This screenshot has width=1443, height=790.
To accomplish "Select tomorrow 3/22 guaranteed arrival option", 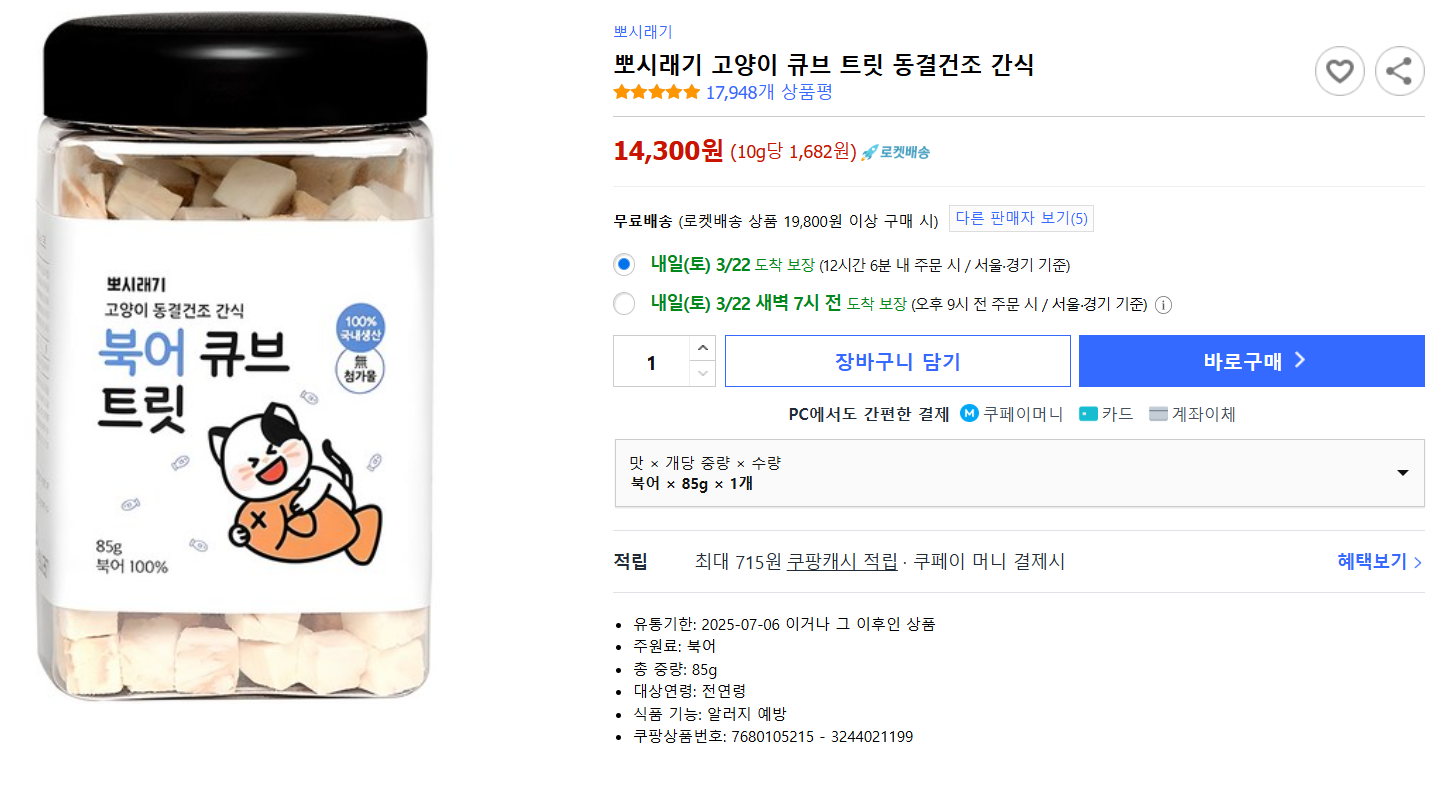I will (x=624, y=265).
